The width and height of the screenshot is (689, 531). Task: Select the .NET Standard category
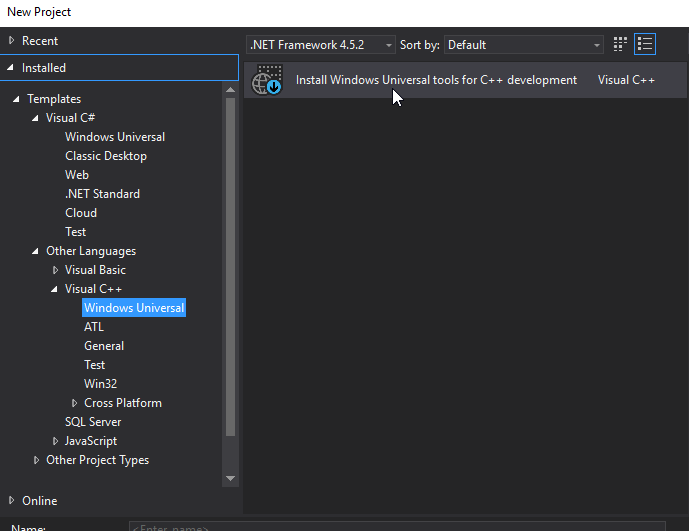coord(102,194)
